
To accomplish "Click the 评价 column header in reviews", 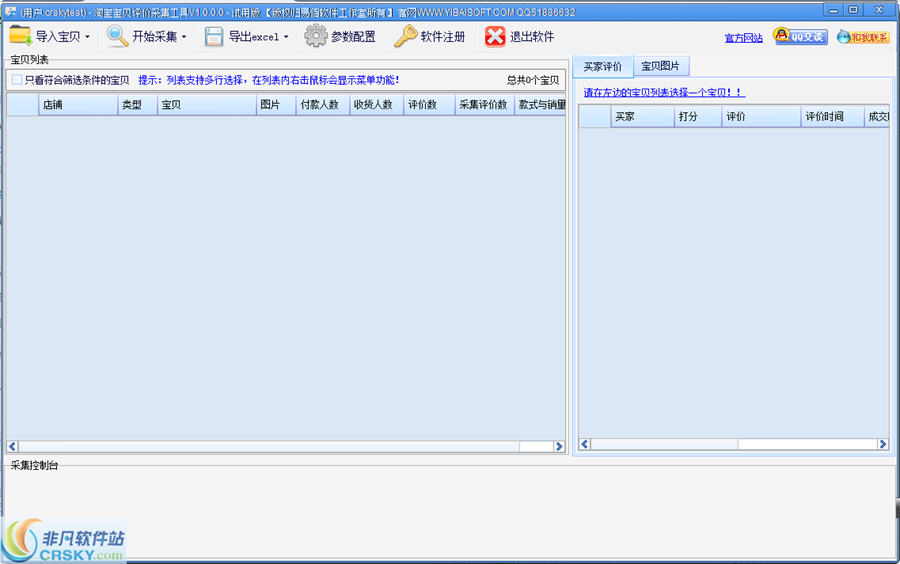I will click(761, 116).
